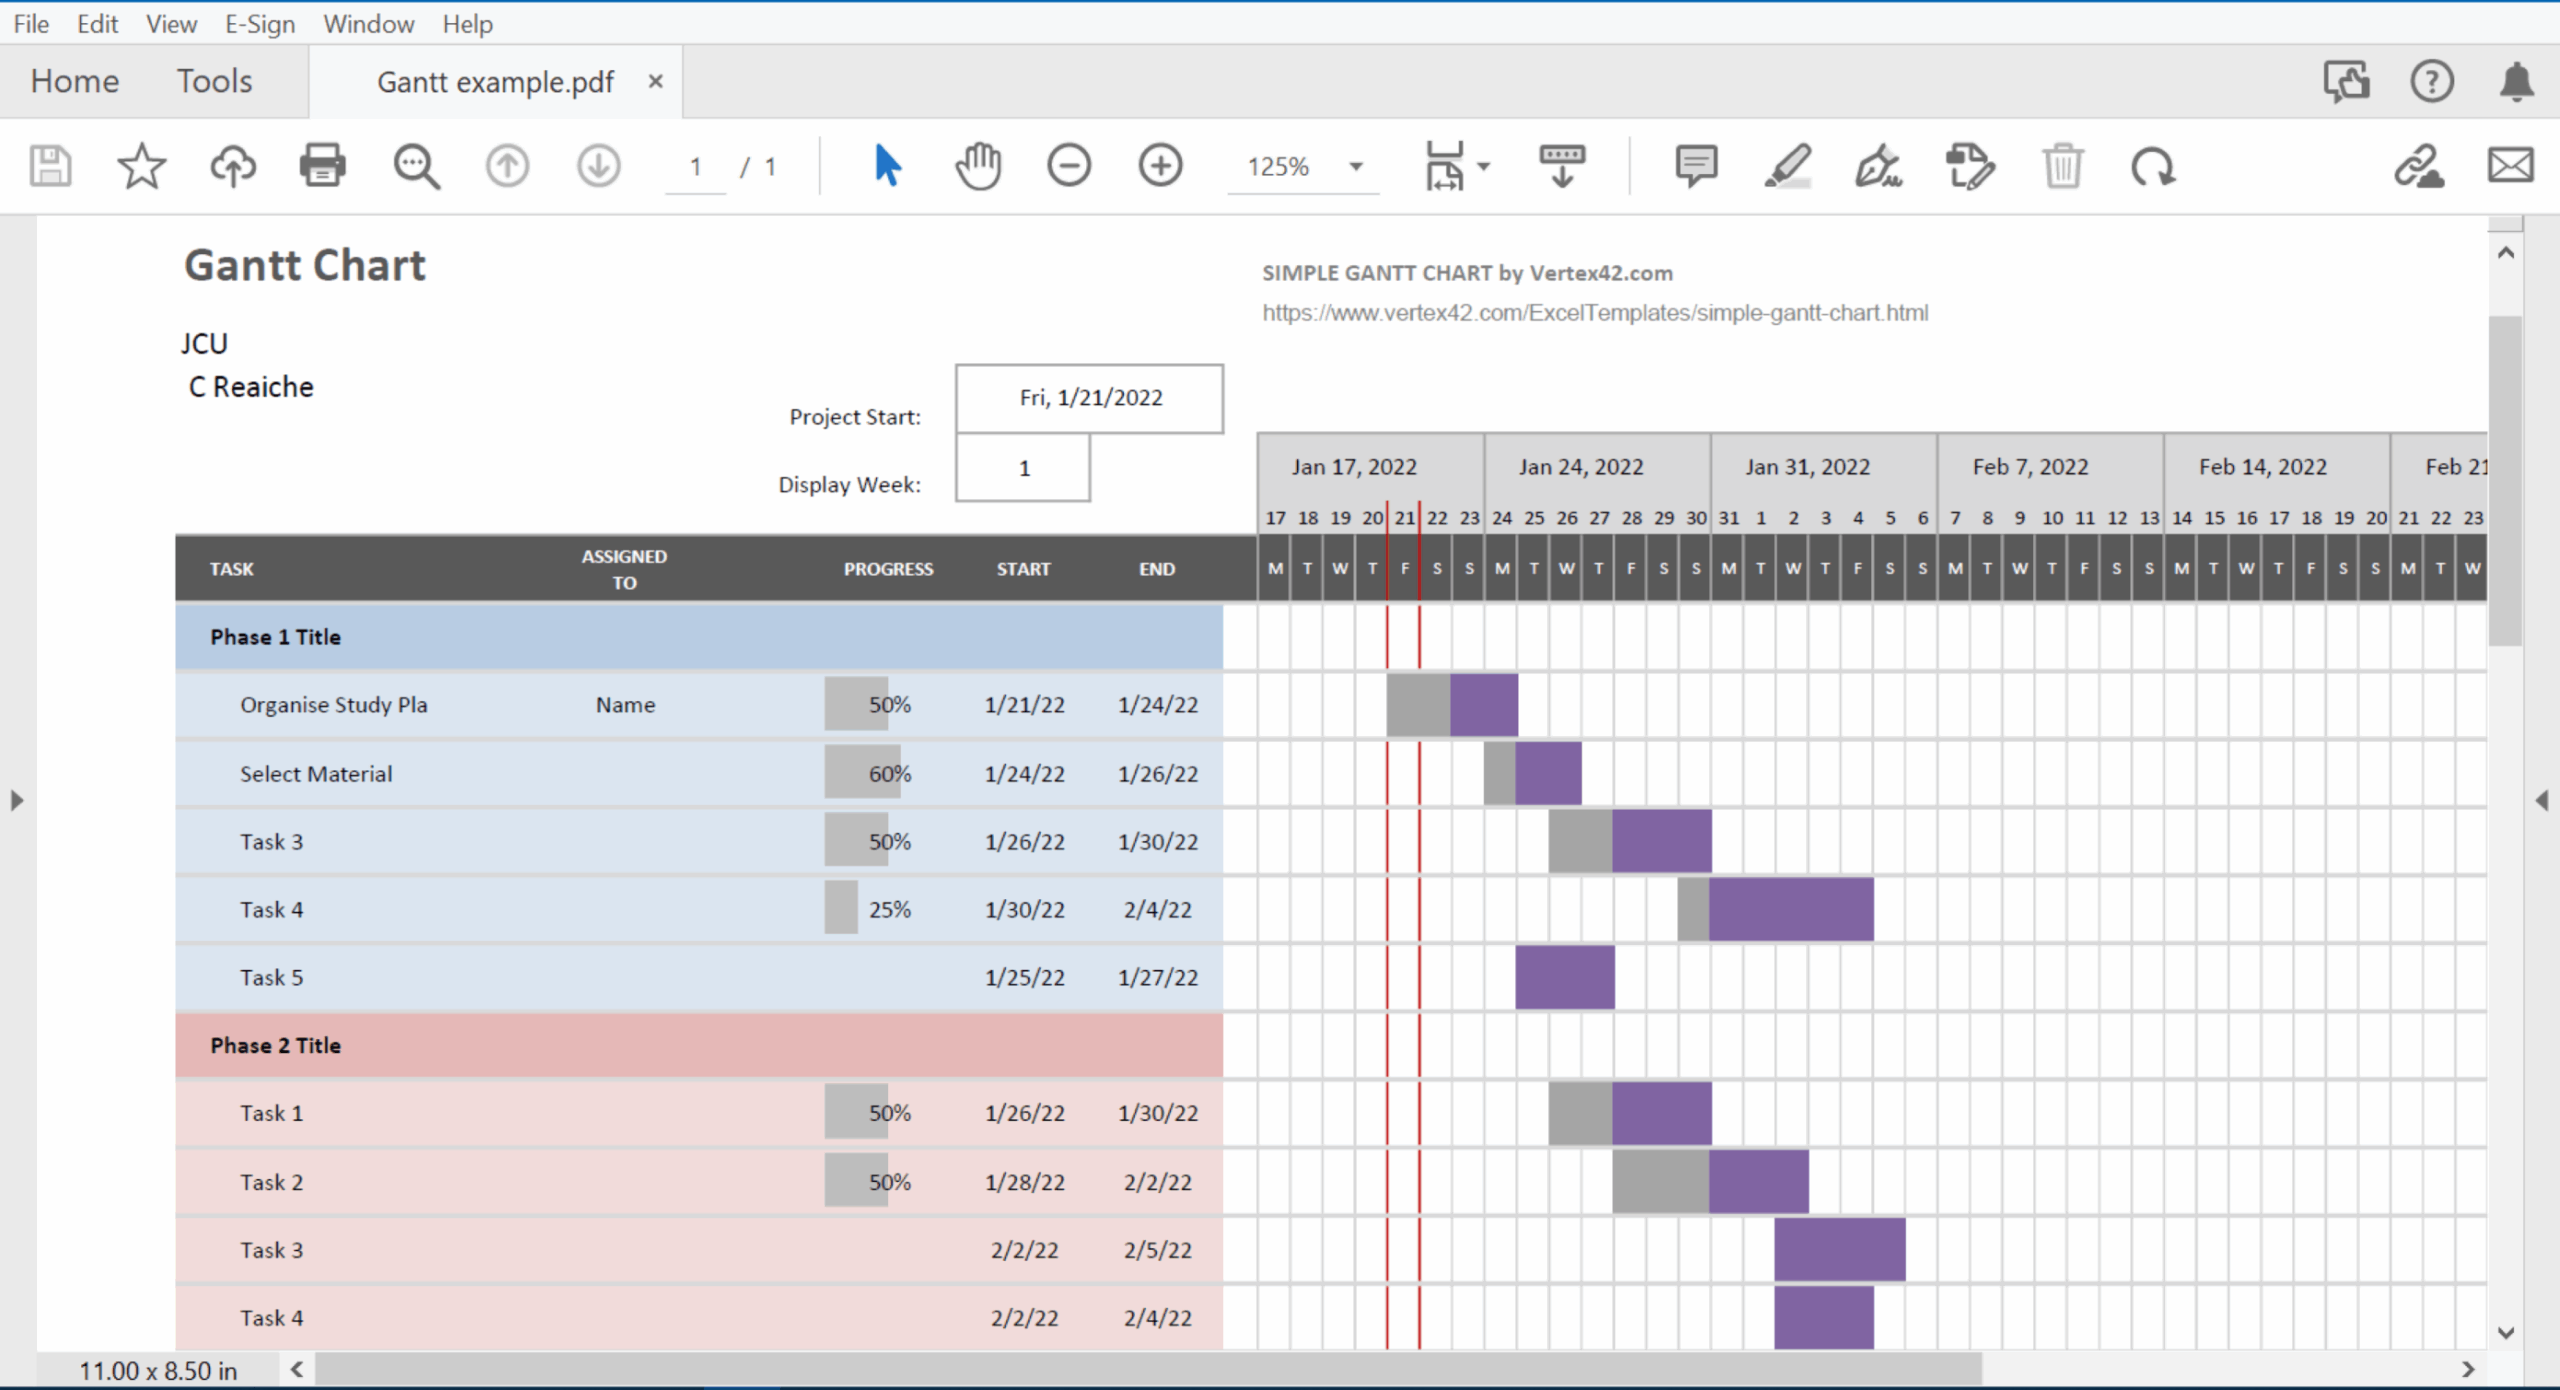
Task: Open the Help question mark
Action: [2433, 81]
